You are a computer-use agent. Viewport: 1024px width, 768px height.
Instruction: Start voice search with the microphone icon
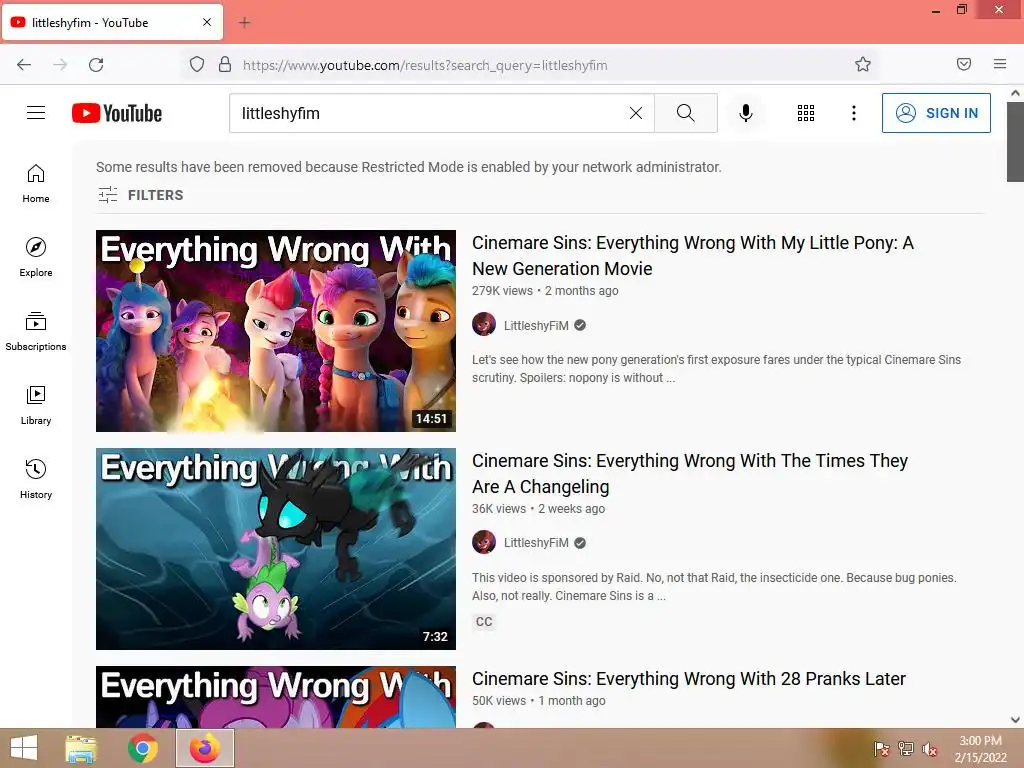click(x=746, y=113)
